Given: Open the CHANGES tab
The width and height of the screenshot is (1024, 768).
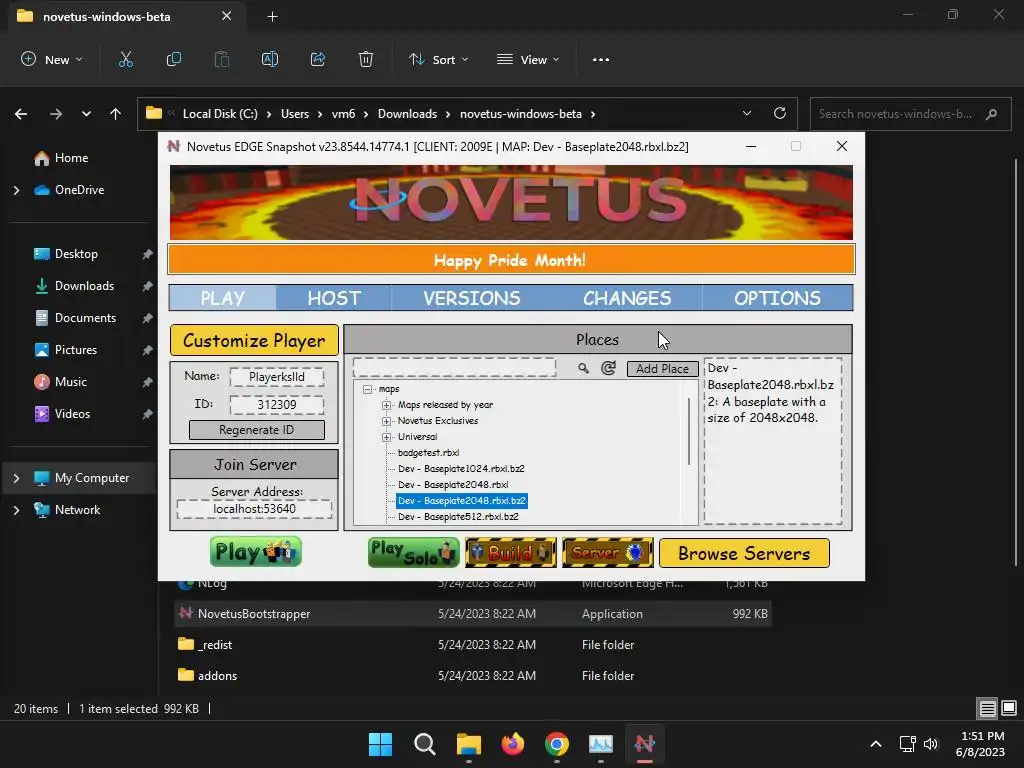Looking at the screenshot, I should coord(627,298).
